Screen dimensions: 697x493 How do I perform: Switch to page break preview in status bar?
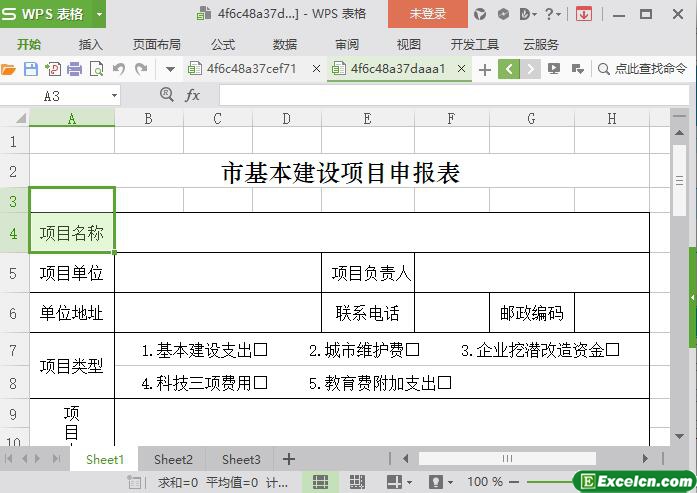[357, 481]
